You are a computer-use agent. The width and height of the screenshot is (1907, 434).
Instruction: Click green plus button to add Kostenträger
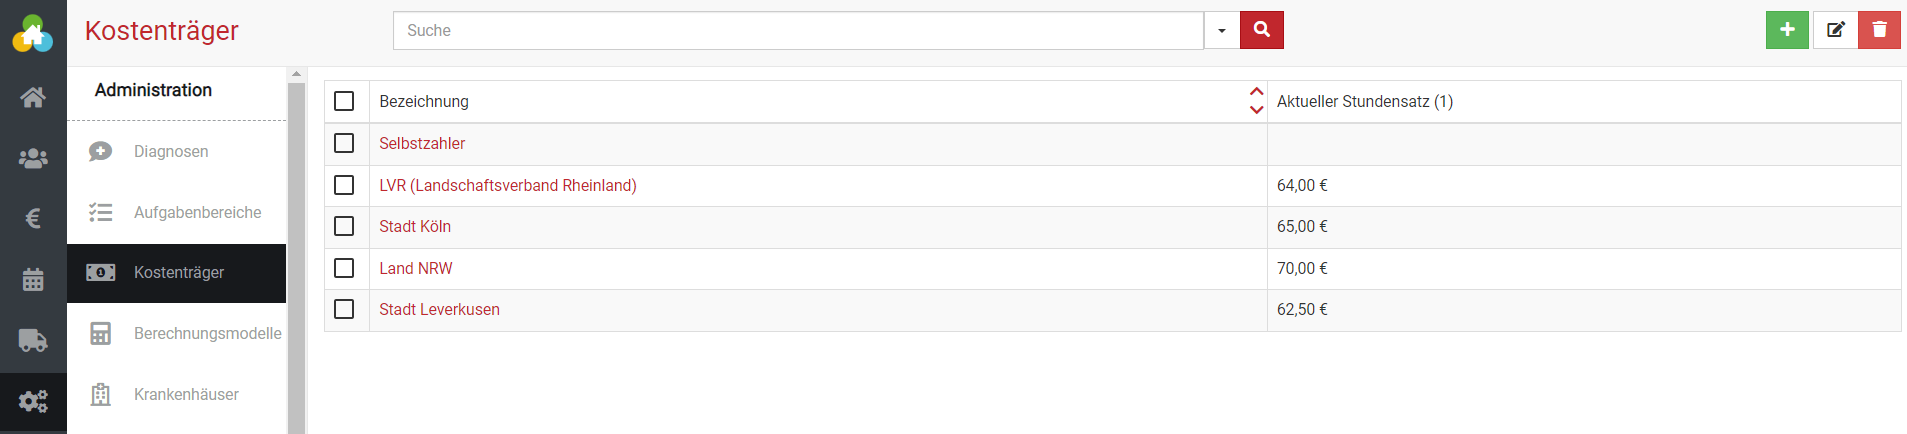pyautogui.click(x=1786, y=30)
